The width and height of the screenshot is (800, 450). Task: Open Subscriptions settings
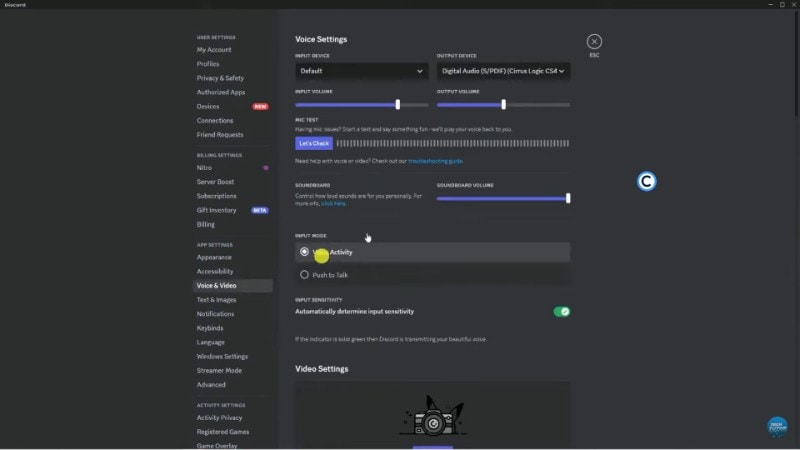216,196
